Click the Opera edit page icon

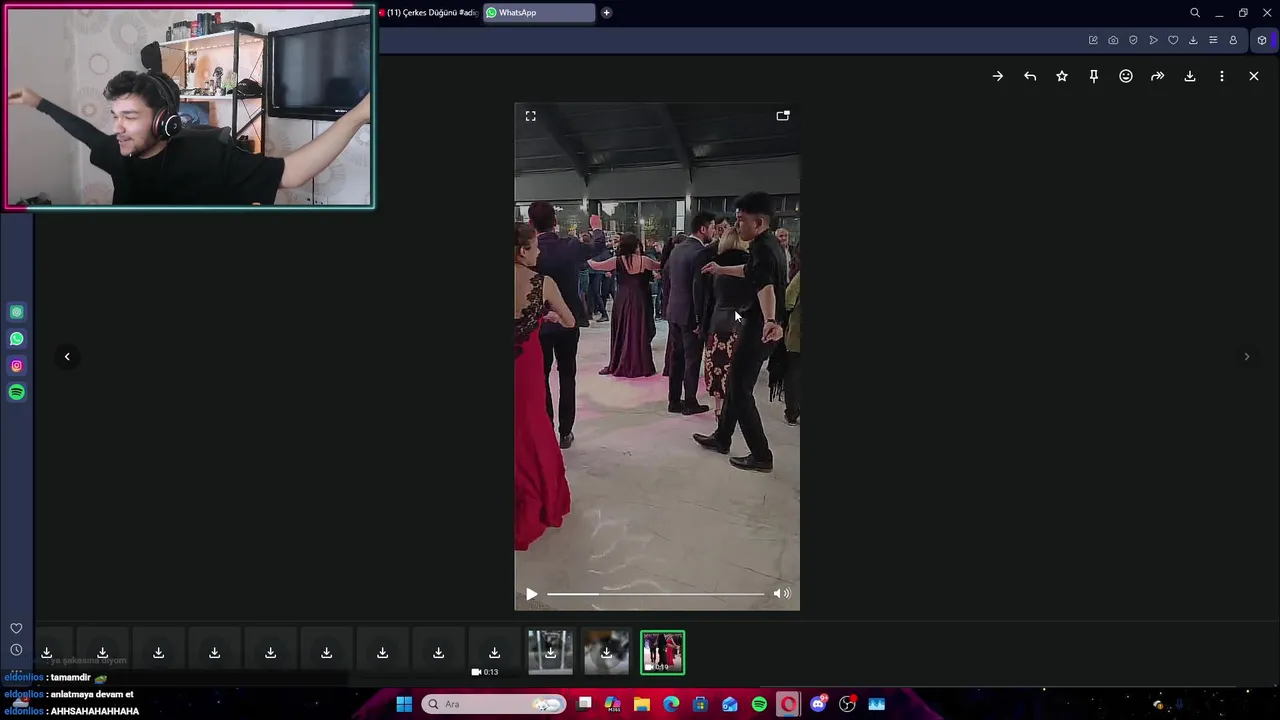(x=1093, y=40)
